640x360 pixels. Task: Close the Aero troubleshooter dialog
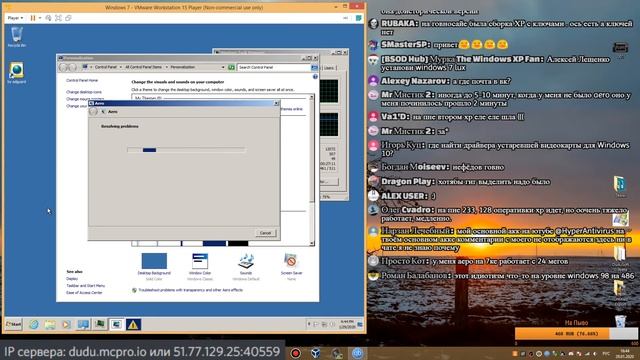(276, 103)
